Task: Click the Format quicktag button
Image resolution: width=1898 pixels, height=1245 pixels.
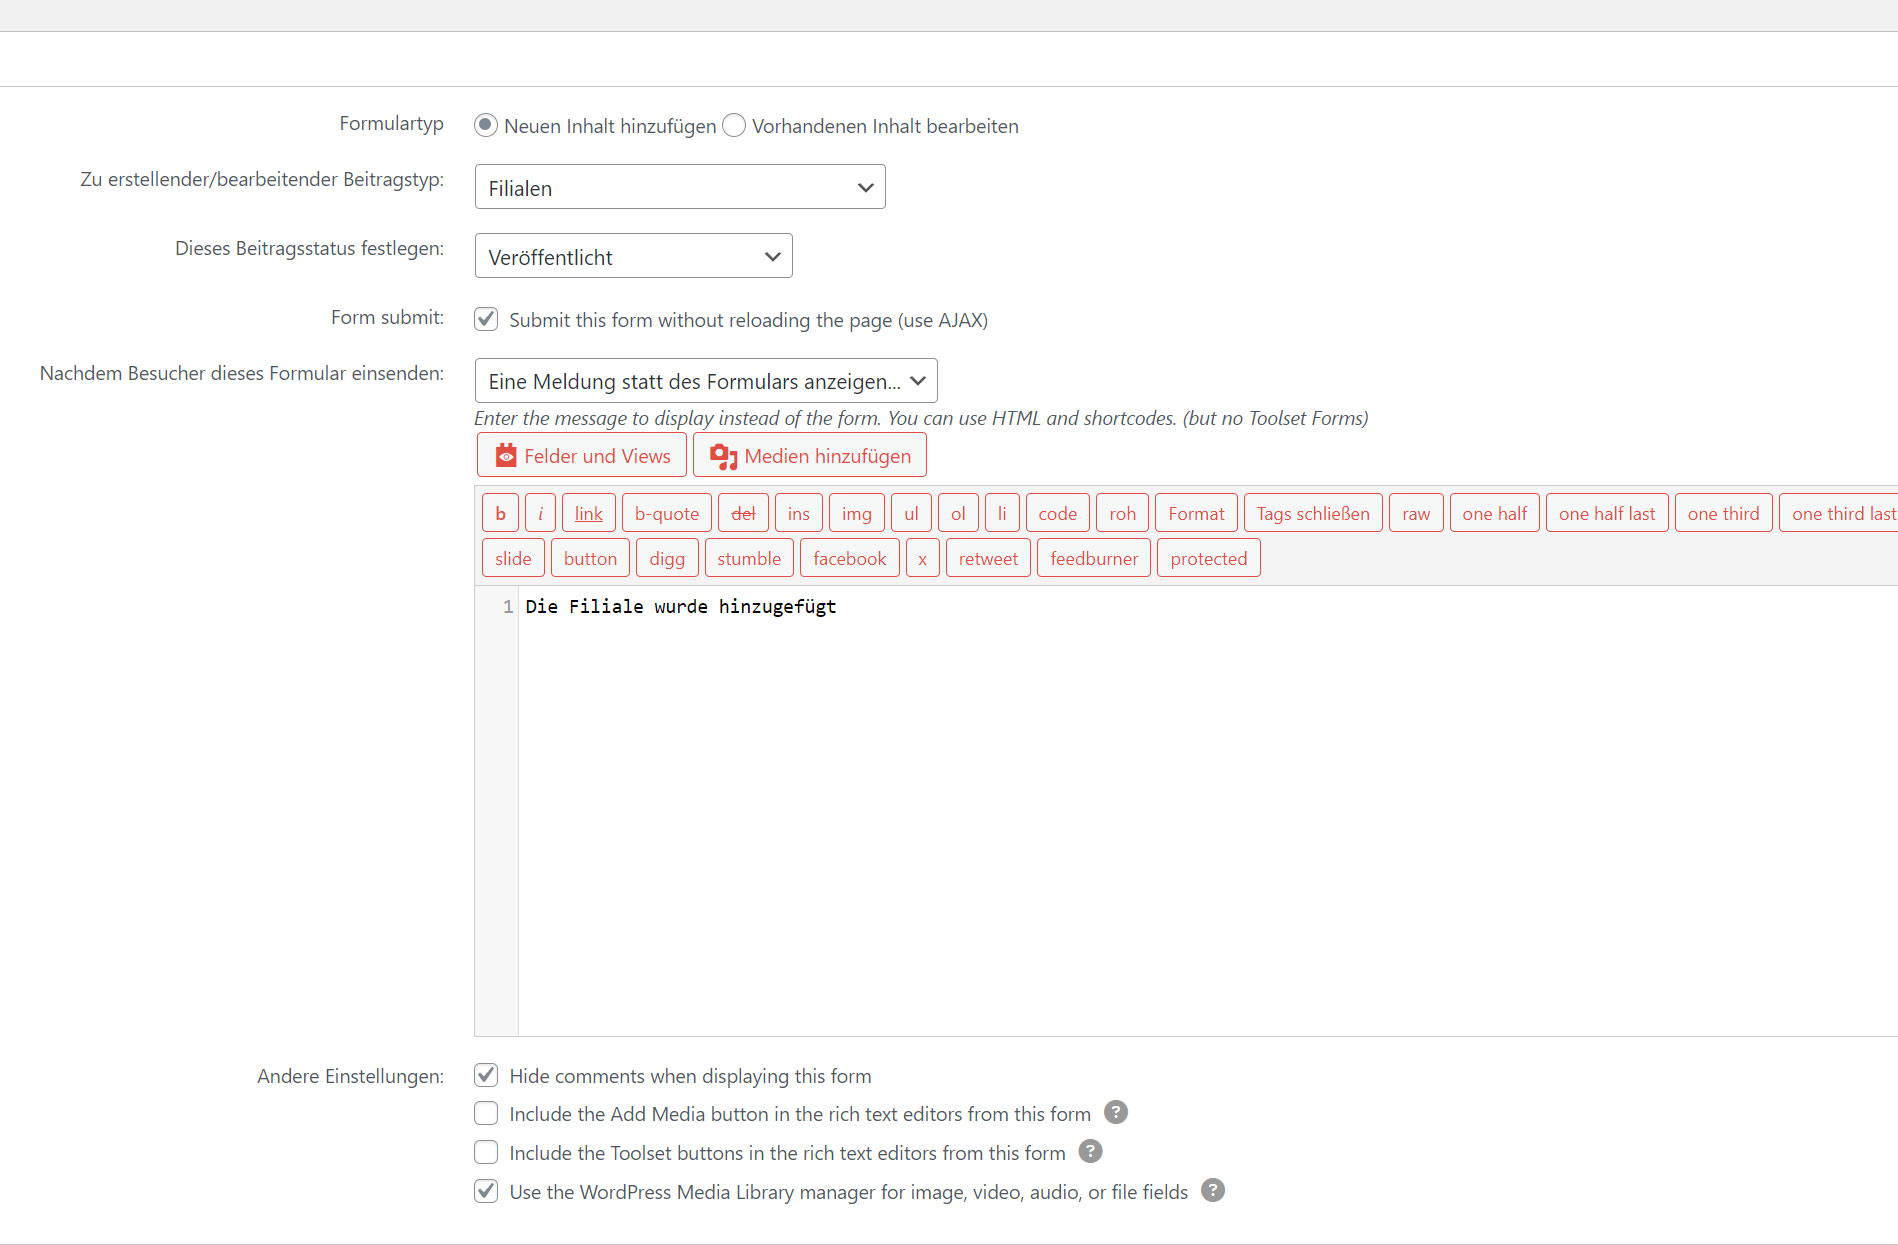Action: (1196, 513)
